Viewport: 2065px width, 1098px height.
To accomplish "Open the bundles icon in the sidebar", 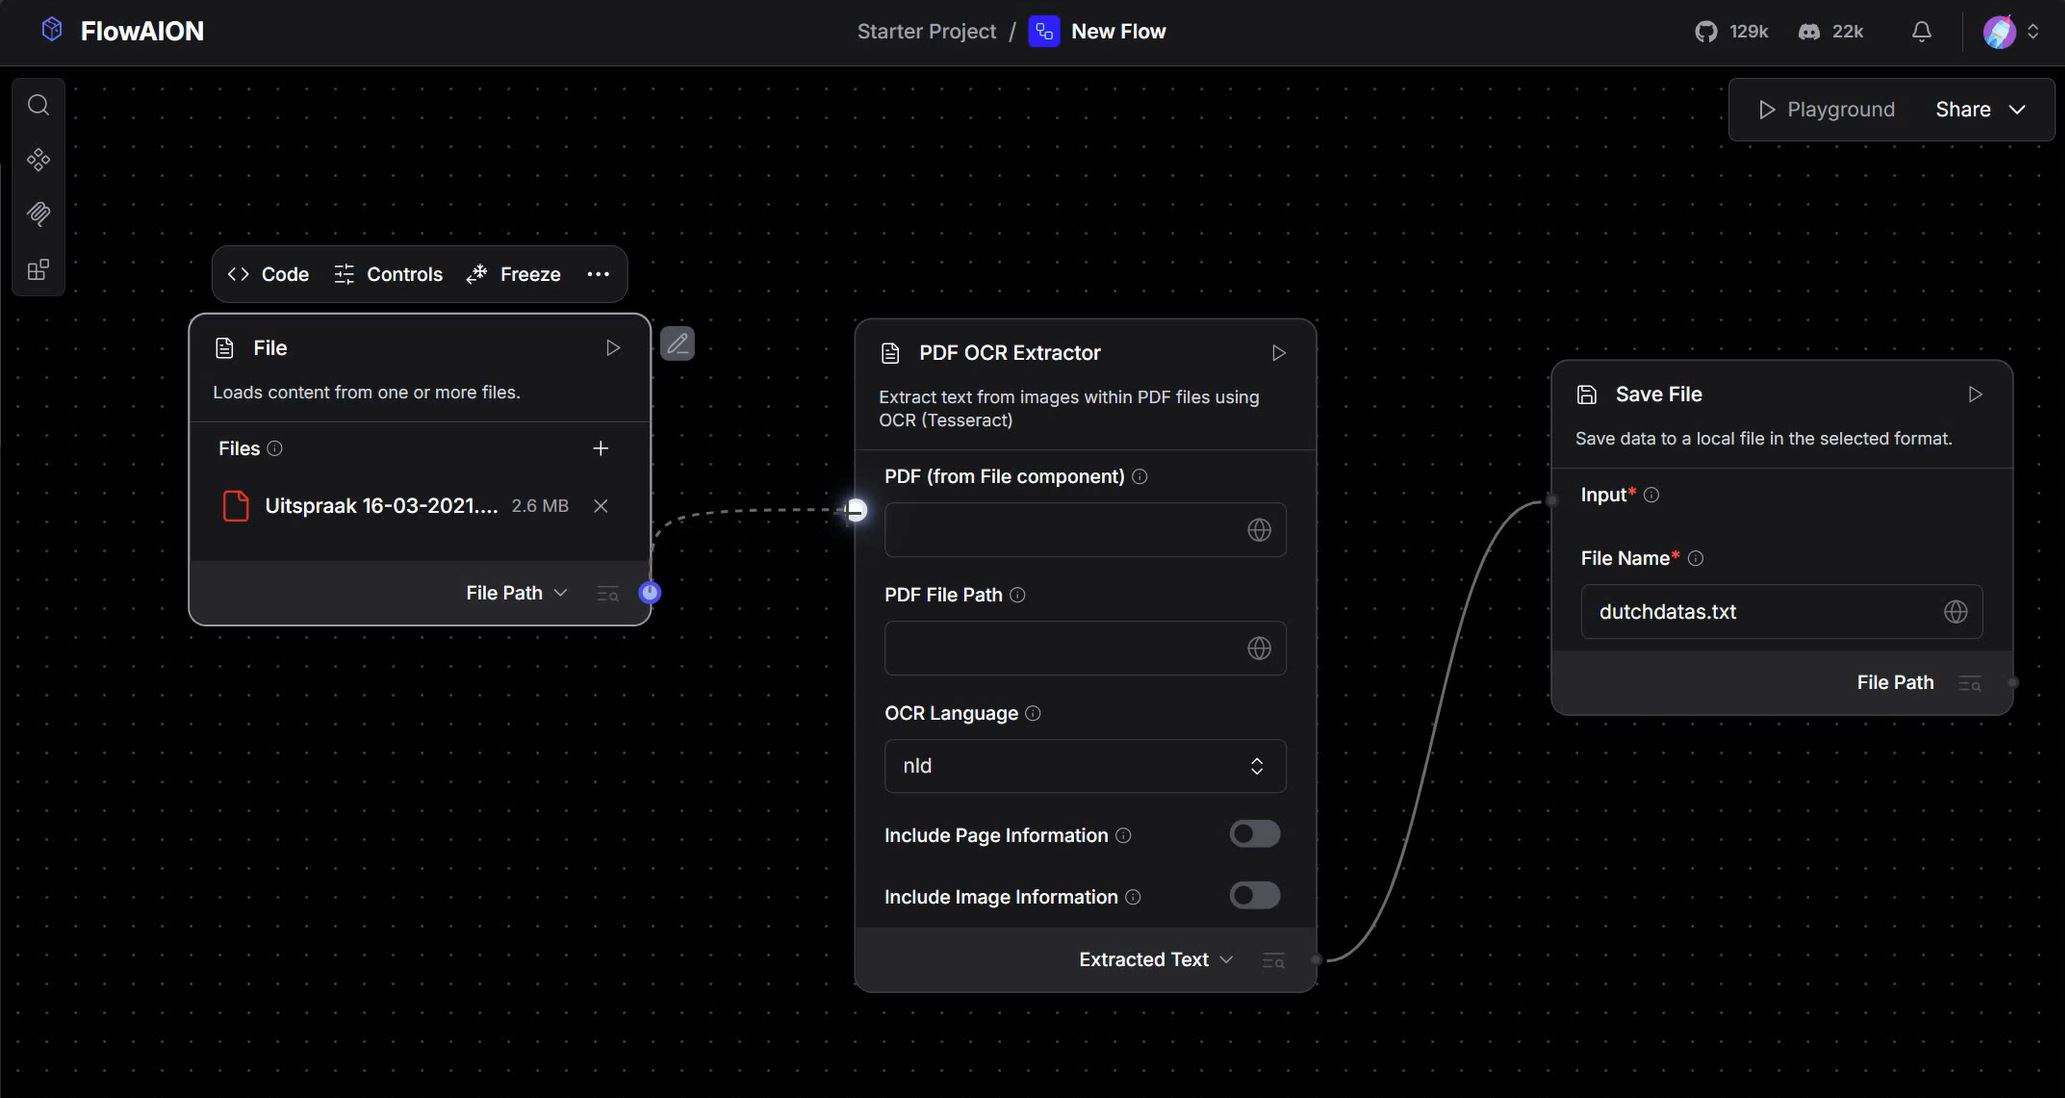I will [38, 214].
